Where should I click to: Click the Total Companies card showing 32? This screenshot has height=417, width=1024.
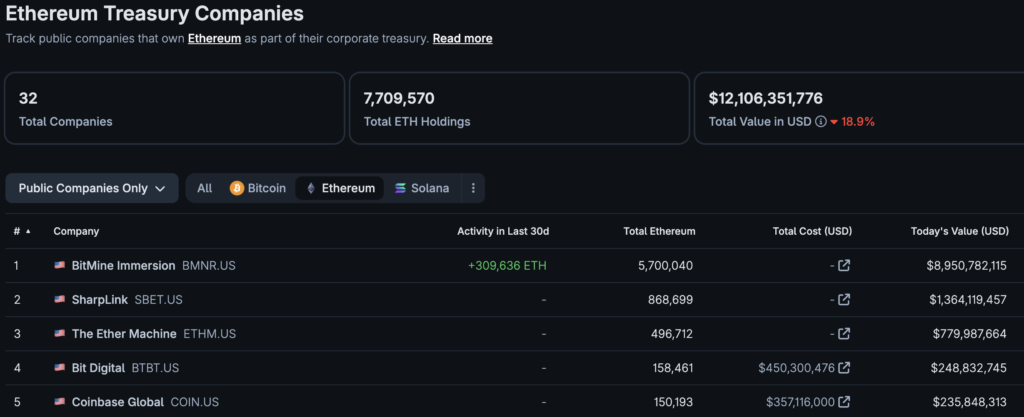[x=174, y=108]
